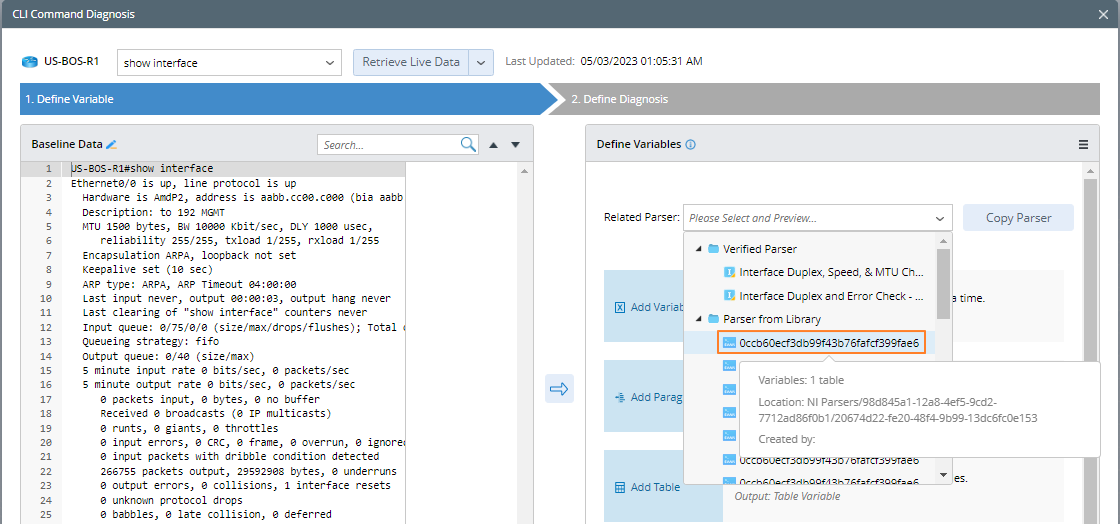1120x524 pixels.
Task: Select Interface Duplex, Speed, & MTU parser
Action: pyautogui.click(x=831, y=272)
